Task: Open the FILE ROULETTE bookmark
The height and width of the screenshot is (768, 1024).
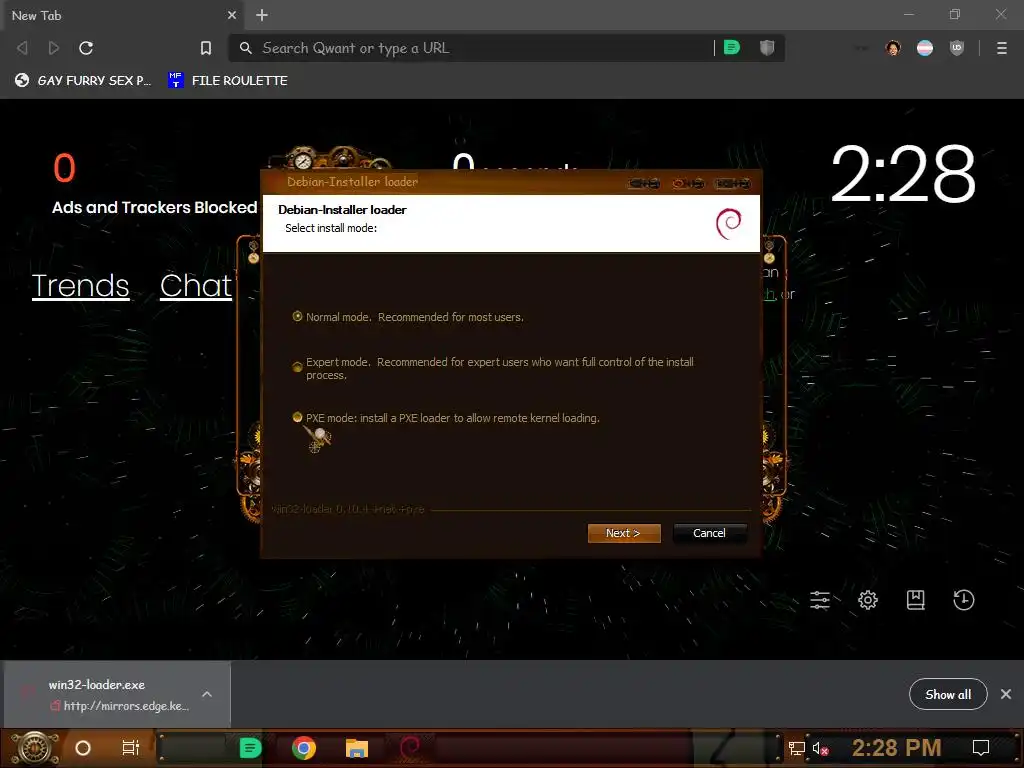Action: pos(228,80)
